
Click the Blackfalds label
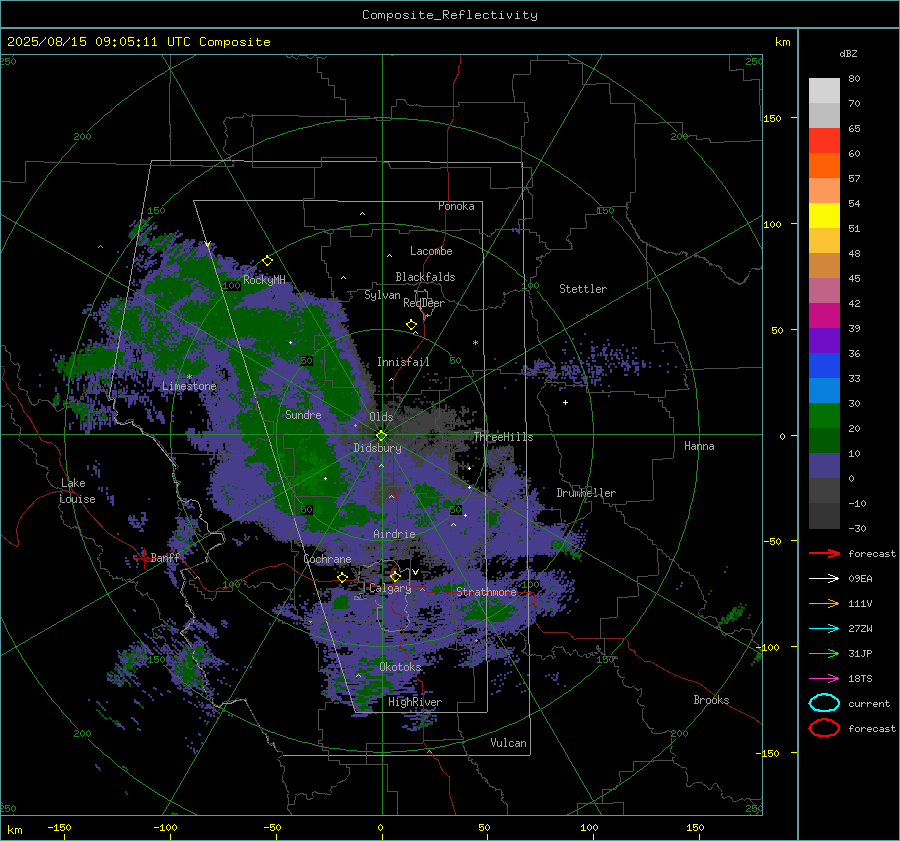[x=425, y=277]
